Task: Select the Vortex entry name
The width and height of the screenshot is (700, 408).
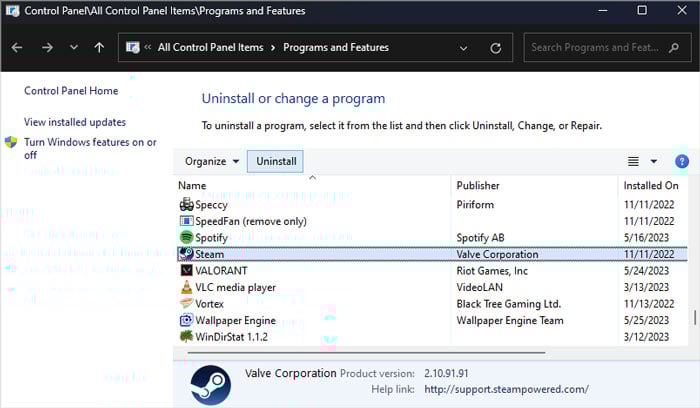Action: click(209, 304)
